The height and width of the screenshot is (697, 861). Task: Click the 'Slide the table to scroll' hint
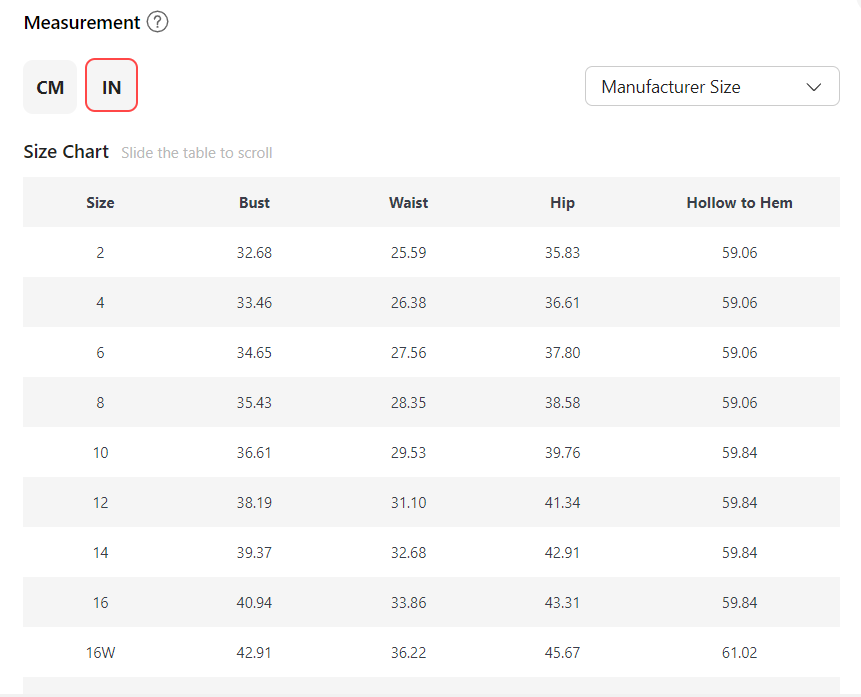(x=196, y=153)
